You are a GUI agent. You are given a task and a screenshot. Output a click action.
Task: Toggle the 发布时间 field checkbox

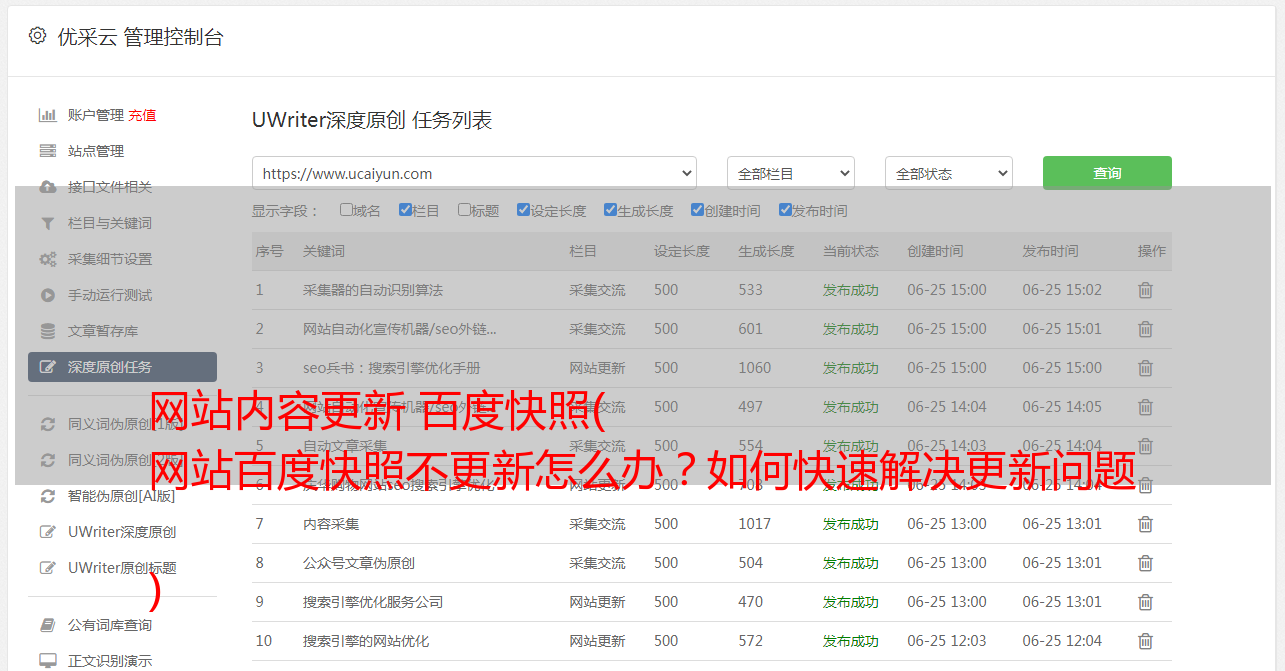point(785,210)
